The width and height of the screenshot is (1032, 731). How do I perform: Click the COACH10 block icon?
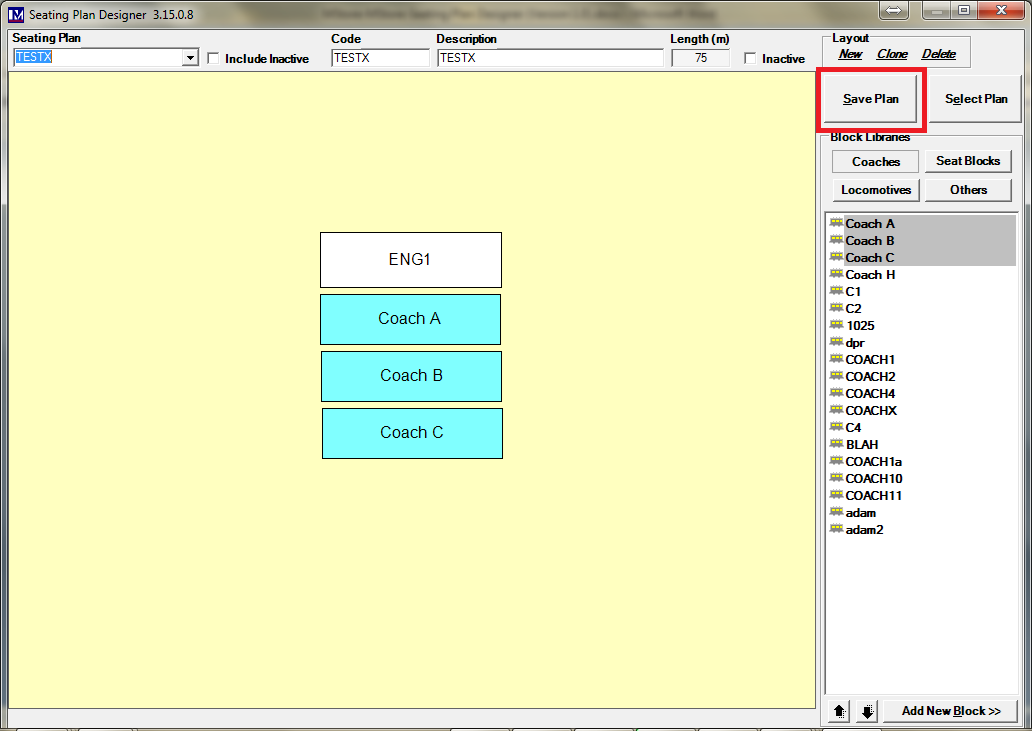[x=837, y=478]
